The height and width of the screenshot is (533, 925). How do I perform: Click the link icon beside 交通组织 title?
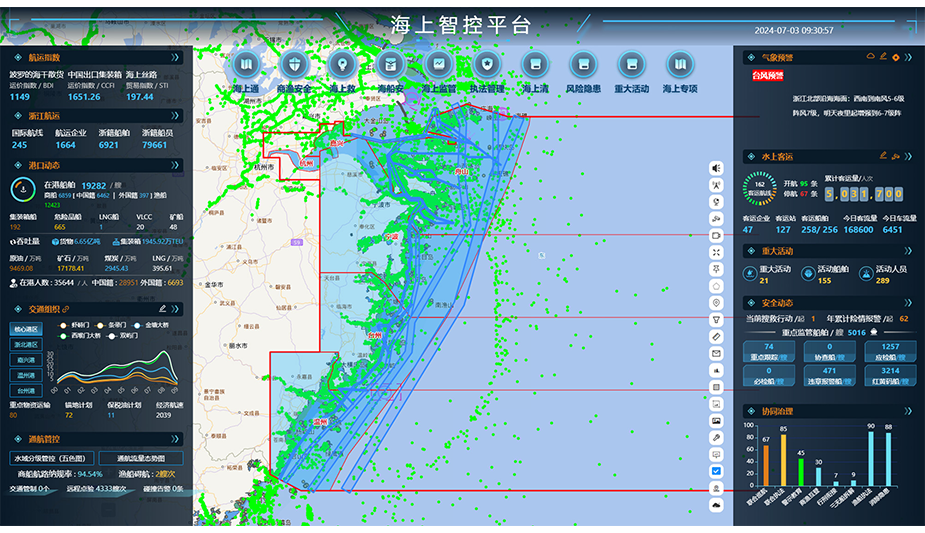pos(67,309)
